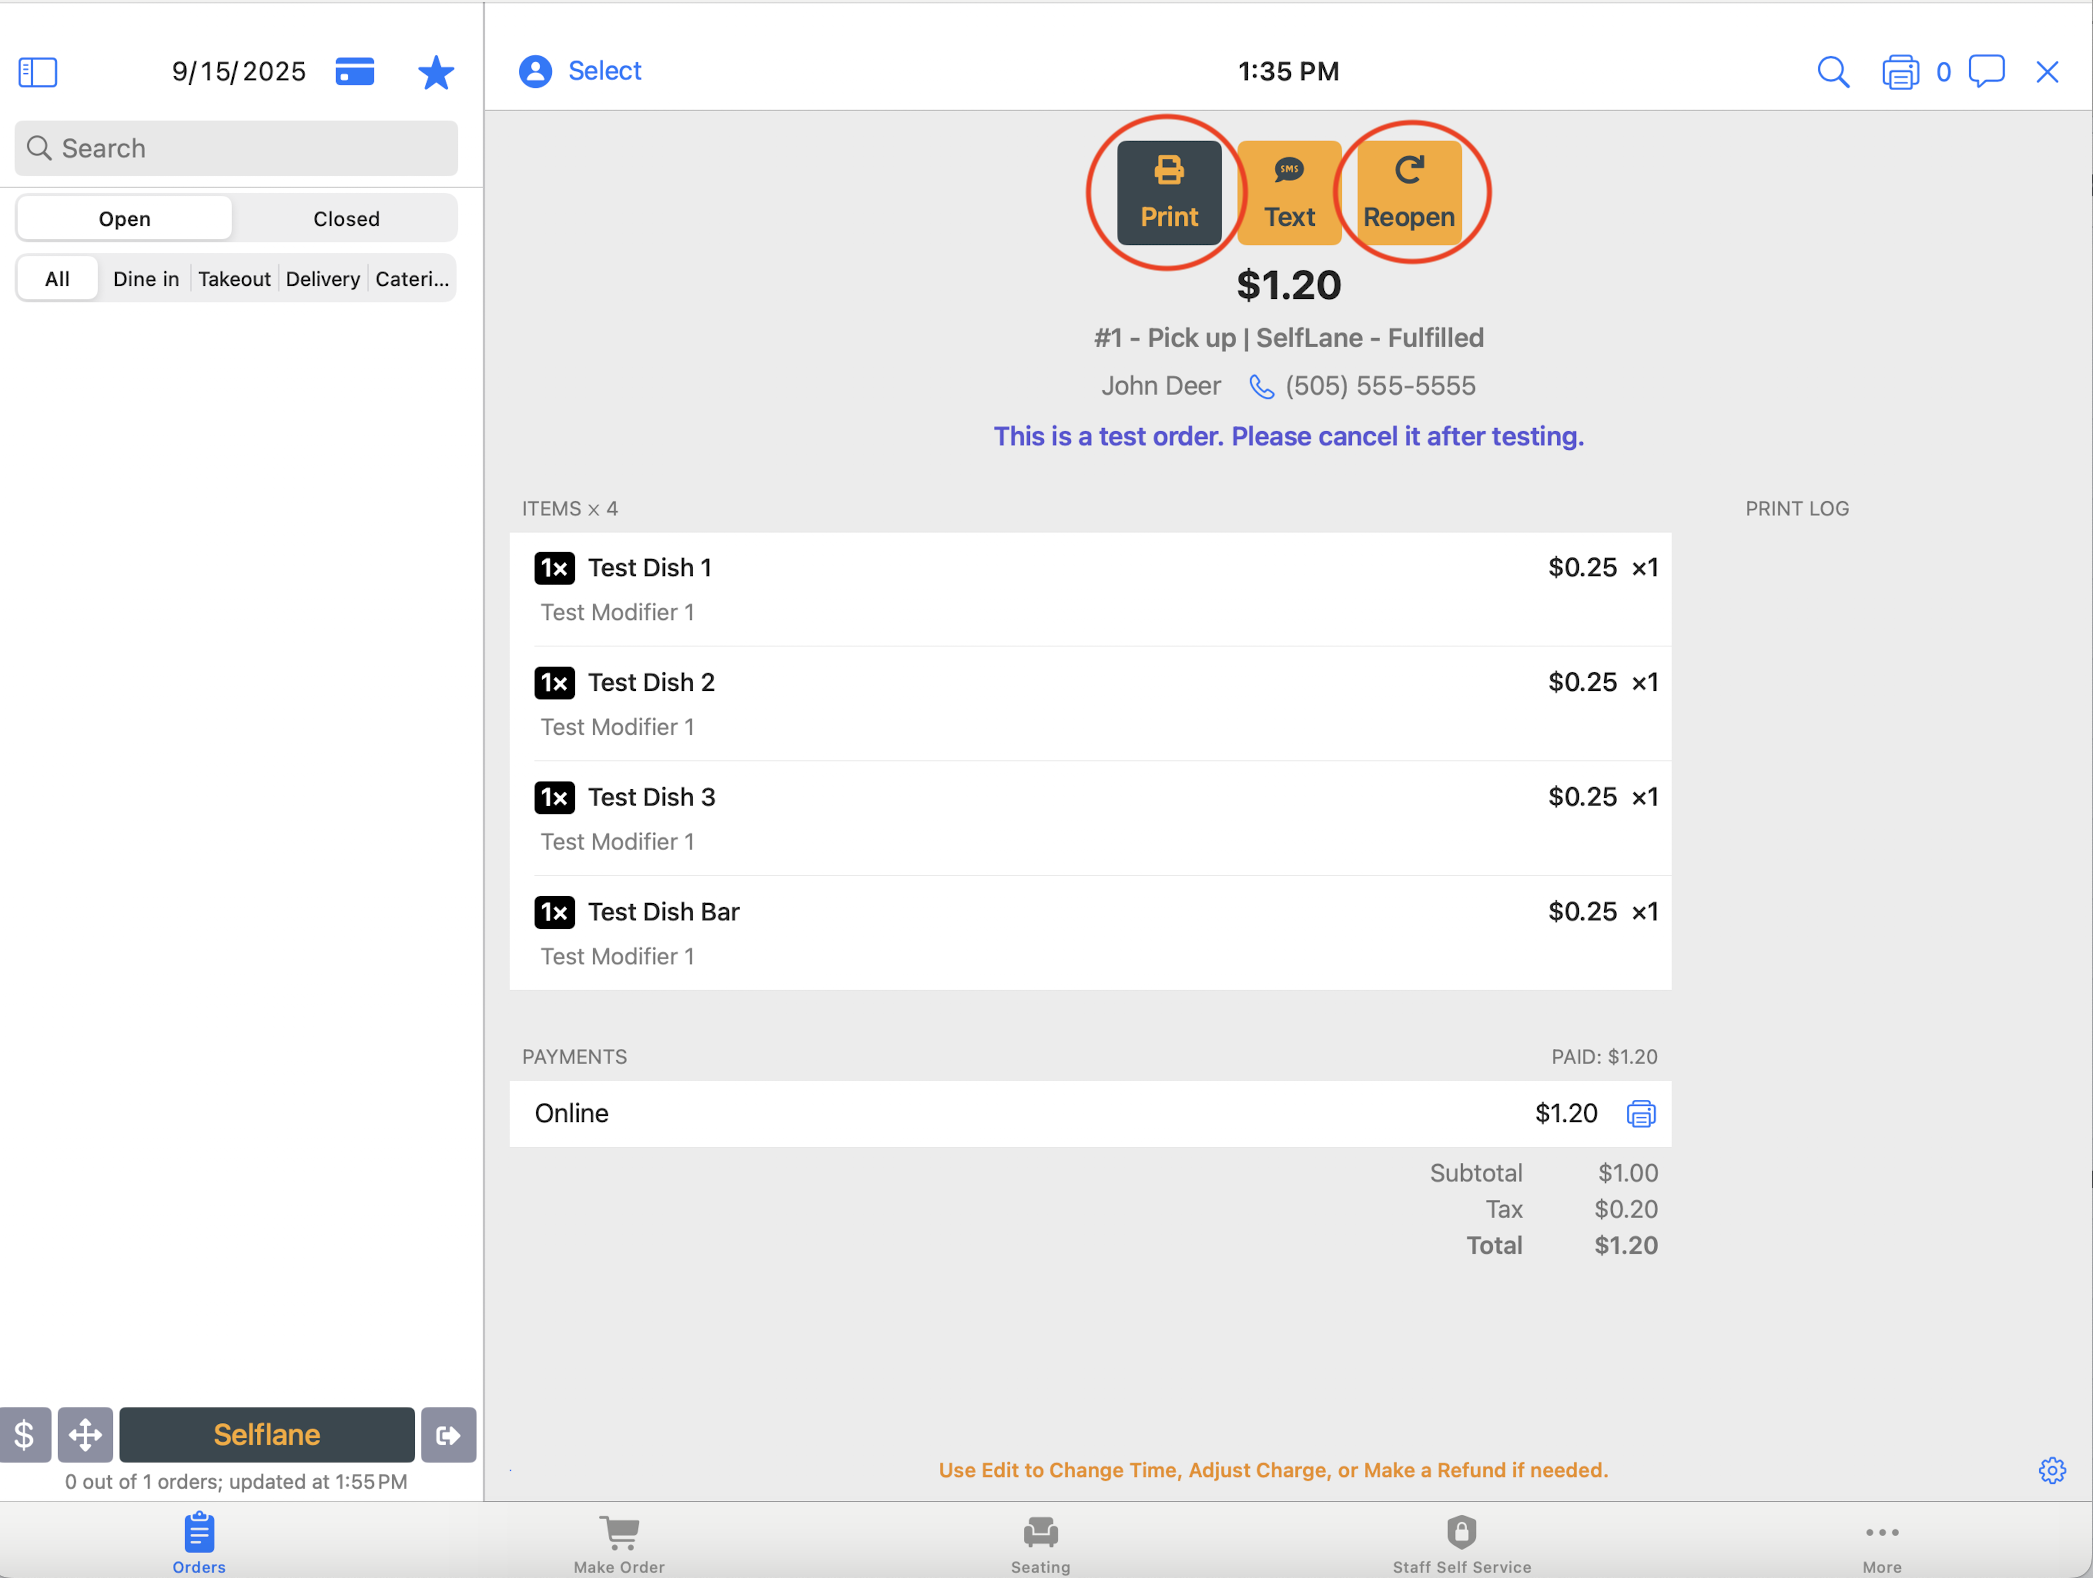
Task: Open settings gear at bottom right
Action: point(2051,1470)
